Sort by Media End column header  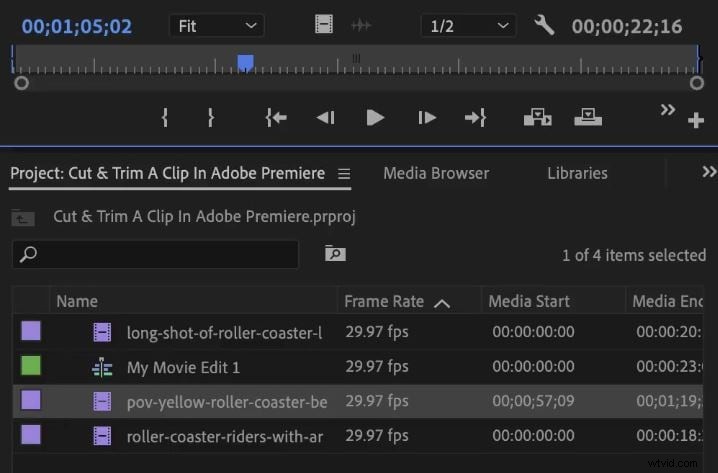(x=667, y=301)
